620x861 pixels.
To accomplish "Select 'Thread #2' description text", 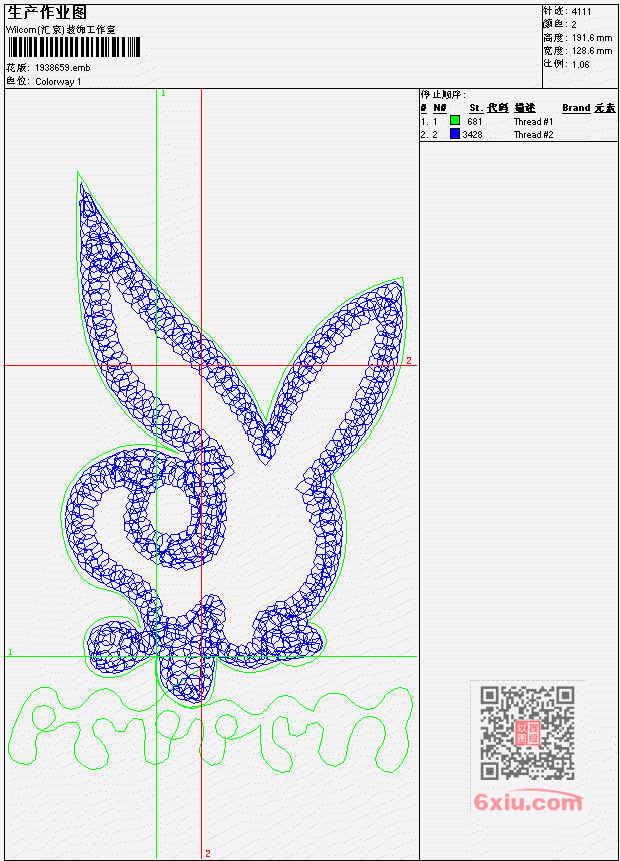I will coord(533,135).
